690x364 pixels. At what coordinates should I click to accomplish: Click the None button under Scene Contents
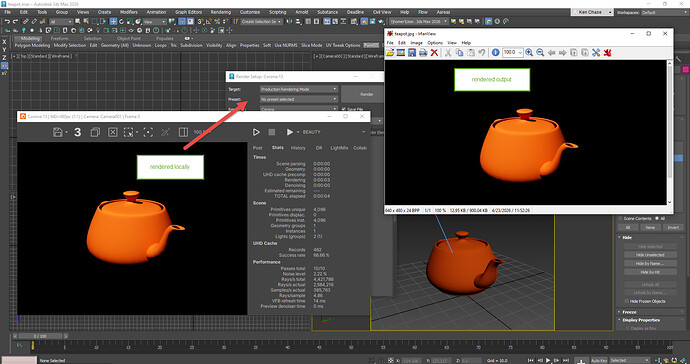coord(650,228)
